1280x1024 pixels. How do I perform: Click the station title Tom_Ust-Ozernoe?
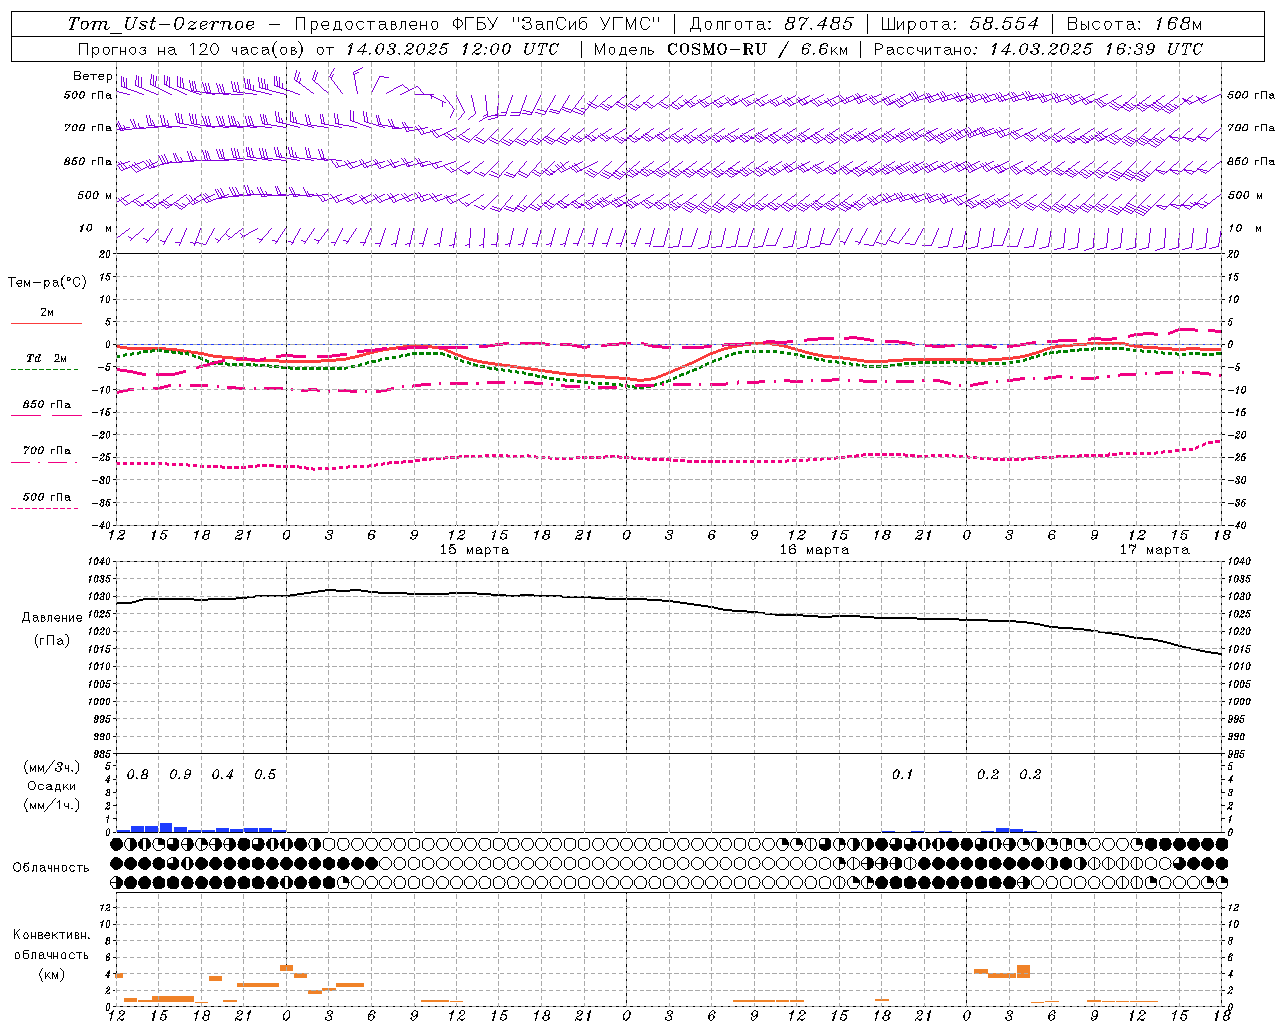coord(161,24)
